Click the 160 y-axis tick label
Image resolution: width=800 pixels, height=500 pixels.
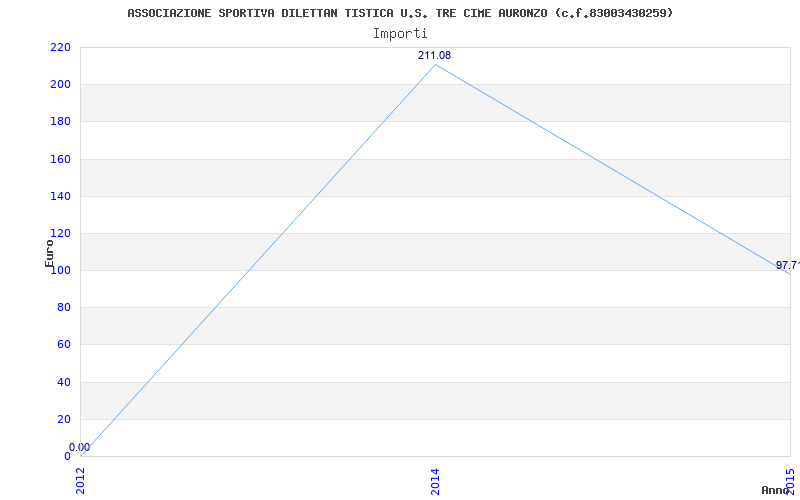pos(60,159)
